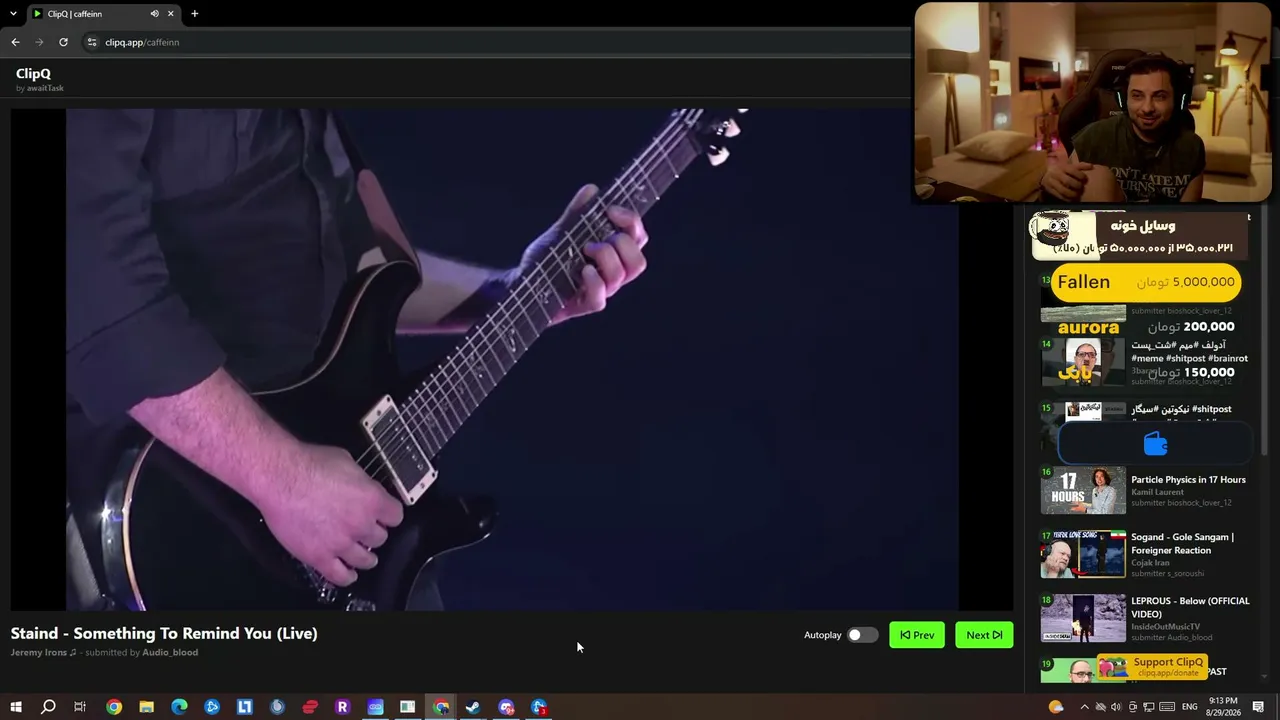The image size is (1280, 720).
Task: Open the weather icon in system tray
Action: pyautogui.click(x=1056, y=707)
